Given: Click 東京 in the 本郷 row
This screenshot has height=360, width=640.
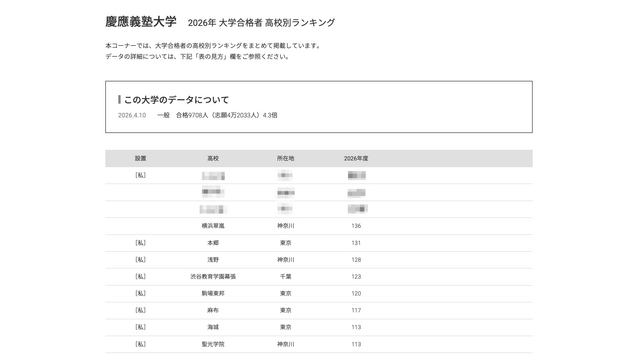Looking at the screenshot, I should [285, 243].
